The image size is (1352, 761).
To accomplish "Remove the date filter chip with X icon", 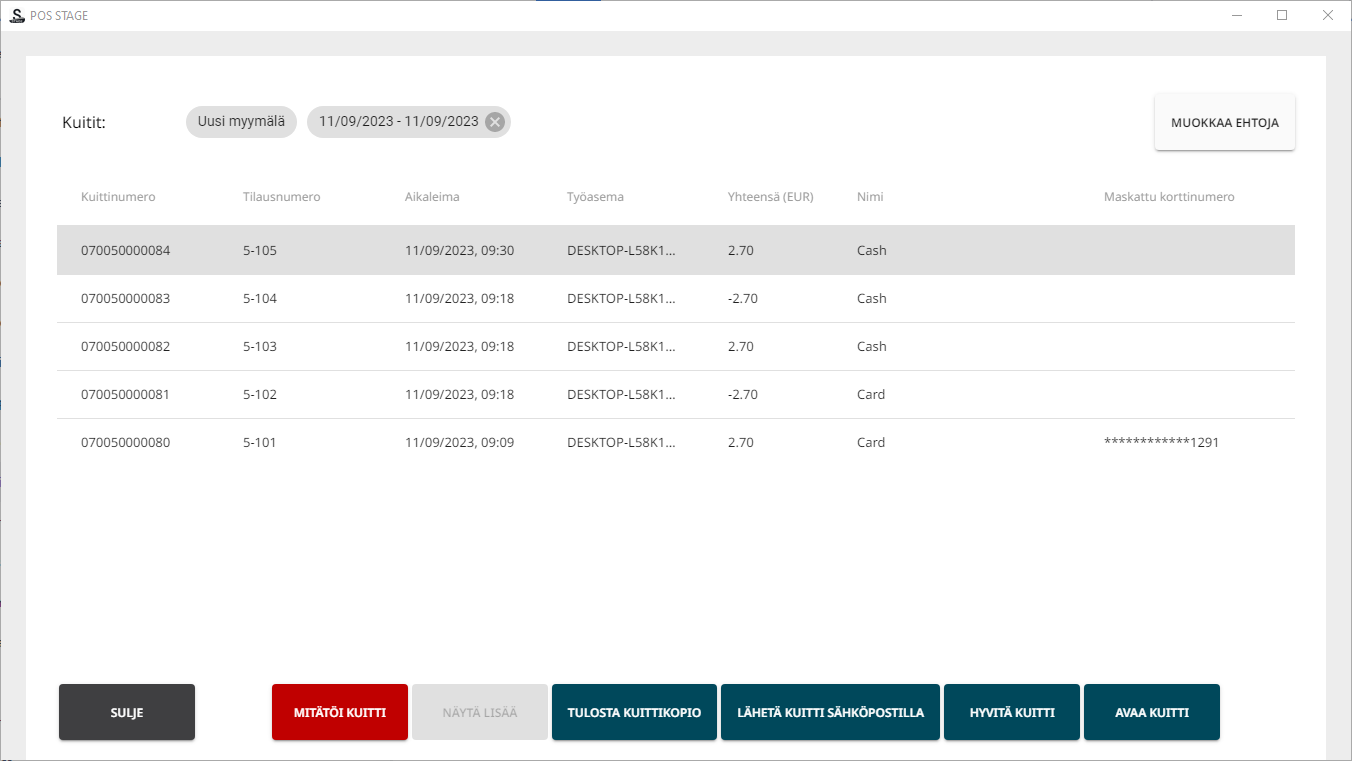I will coord(494,122).
